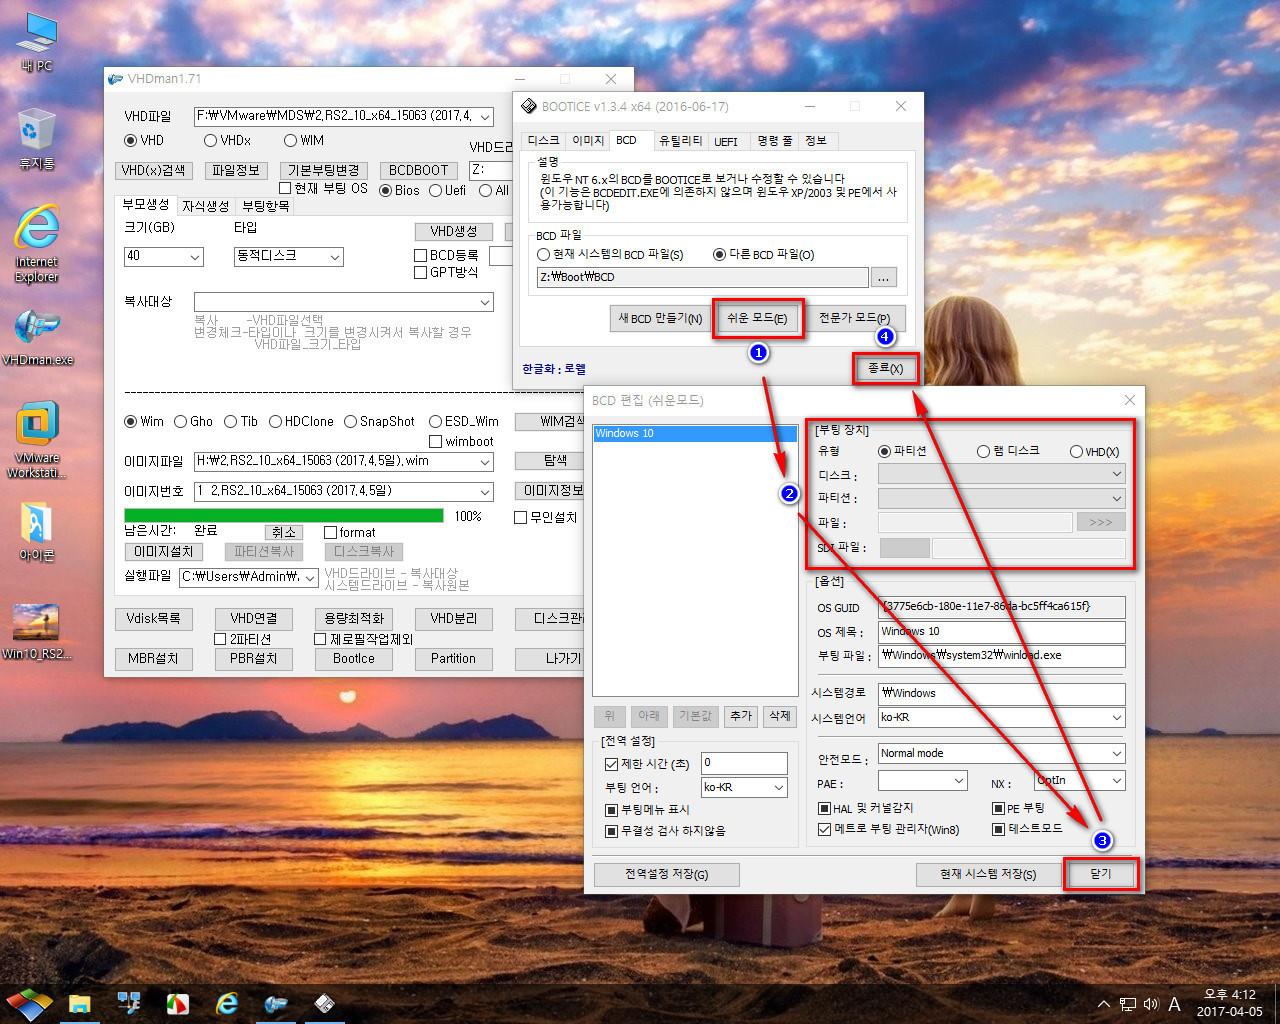Switch to BOOTICE taskbar button
The height and width of the screenshot is (1024, 1280).
coord(325,1003)
